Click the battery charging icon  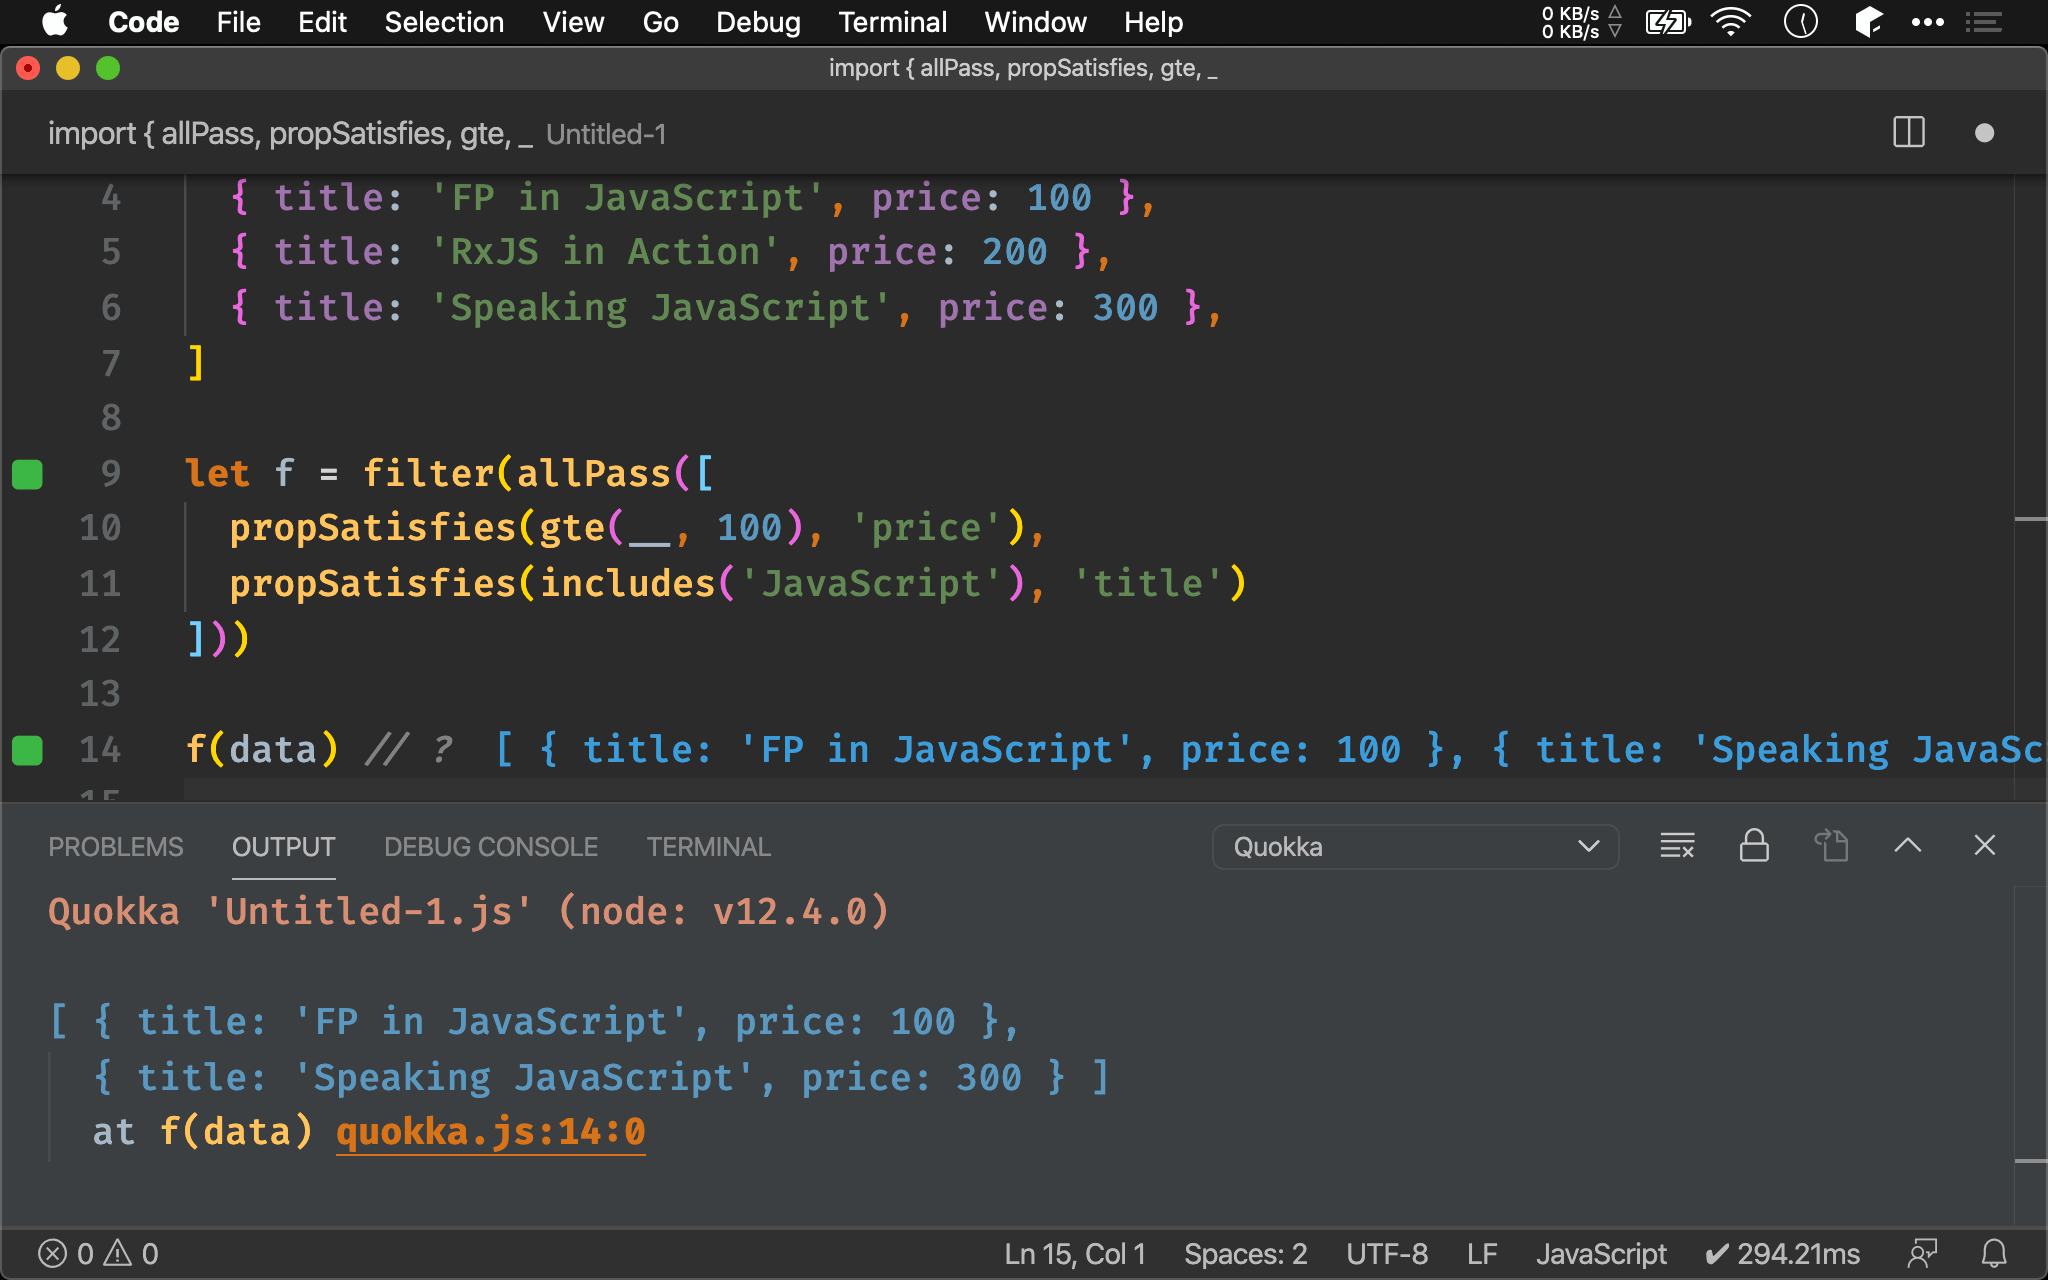pos(1667,22)
